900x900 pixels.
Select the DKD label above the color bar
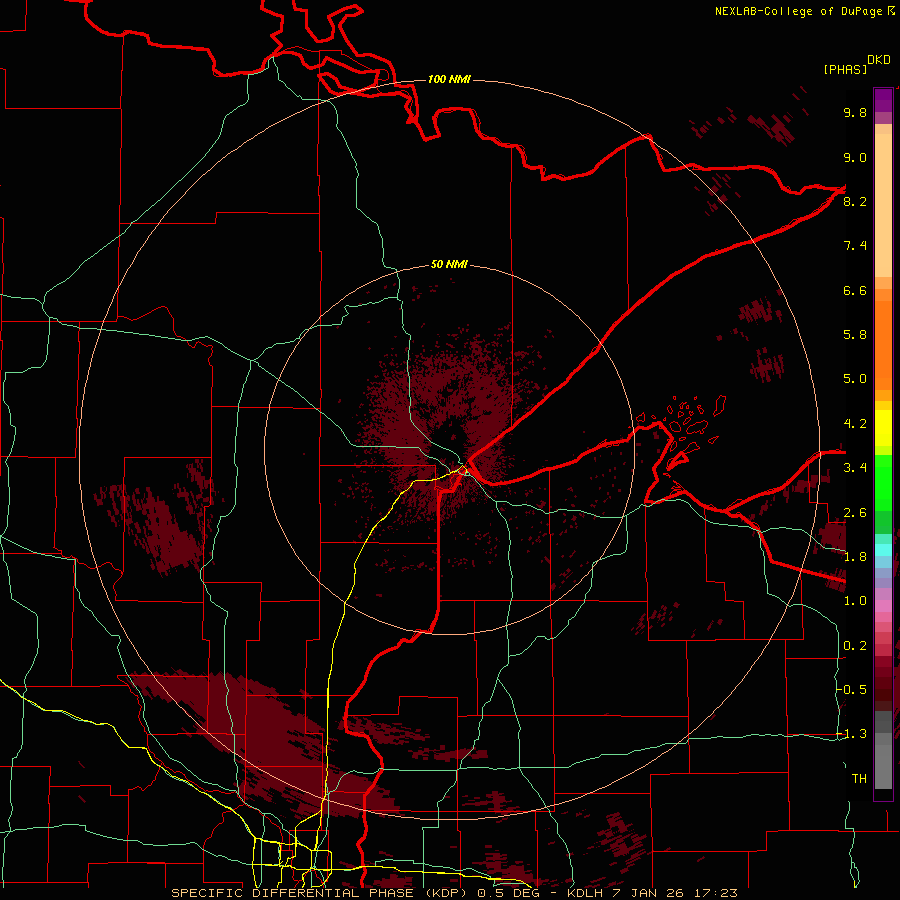point(879,60)
